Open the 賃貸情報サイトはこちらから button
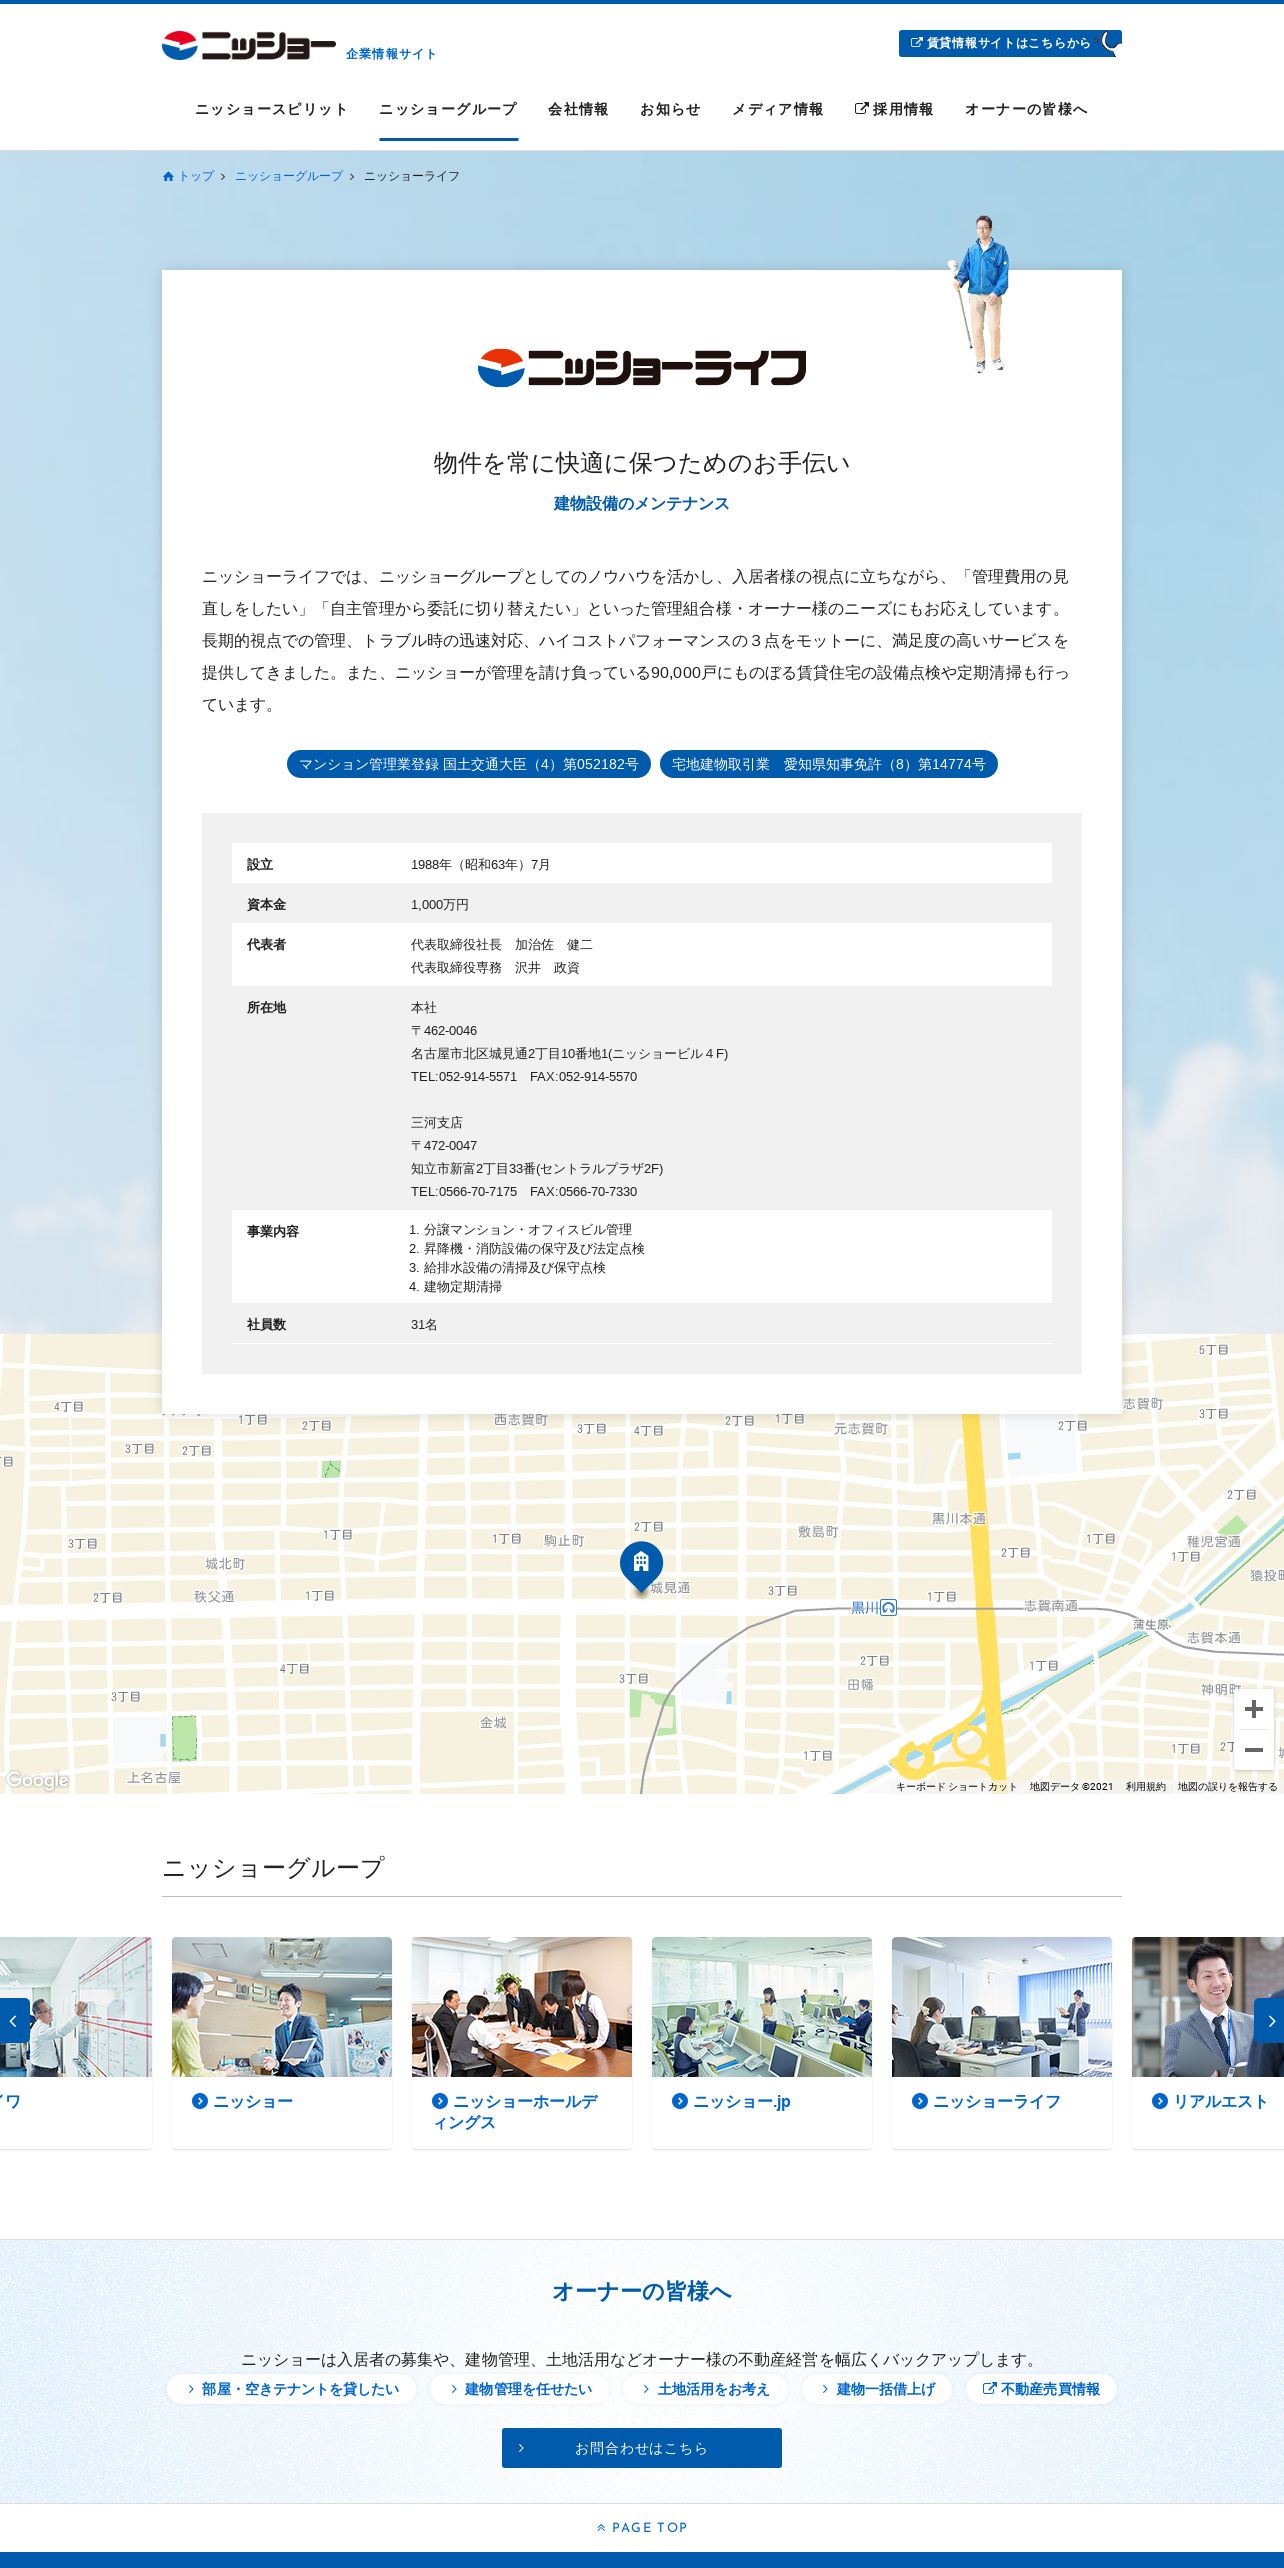The image size is (1284, 2568). pyautogui.click(x=1010, y=43)
